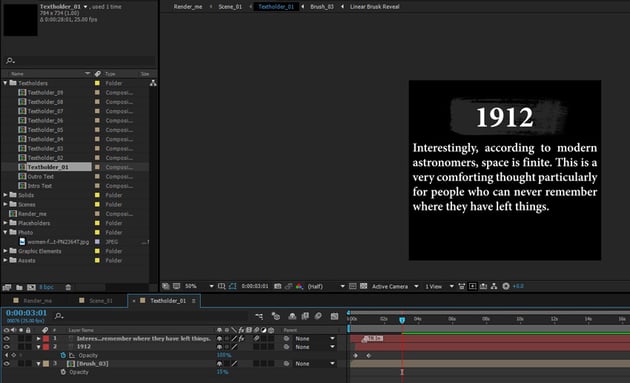The image size is (630, 383).
Task: Click the Brush_03 layer composition icon
Action: [x=71, y=364]
